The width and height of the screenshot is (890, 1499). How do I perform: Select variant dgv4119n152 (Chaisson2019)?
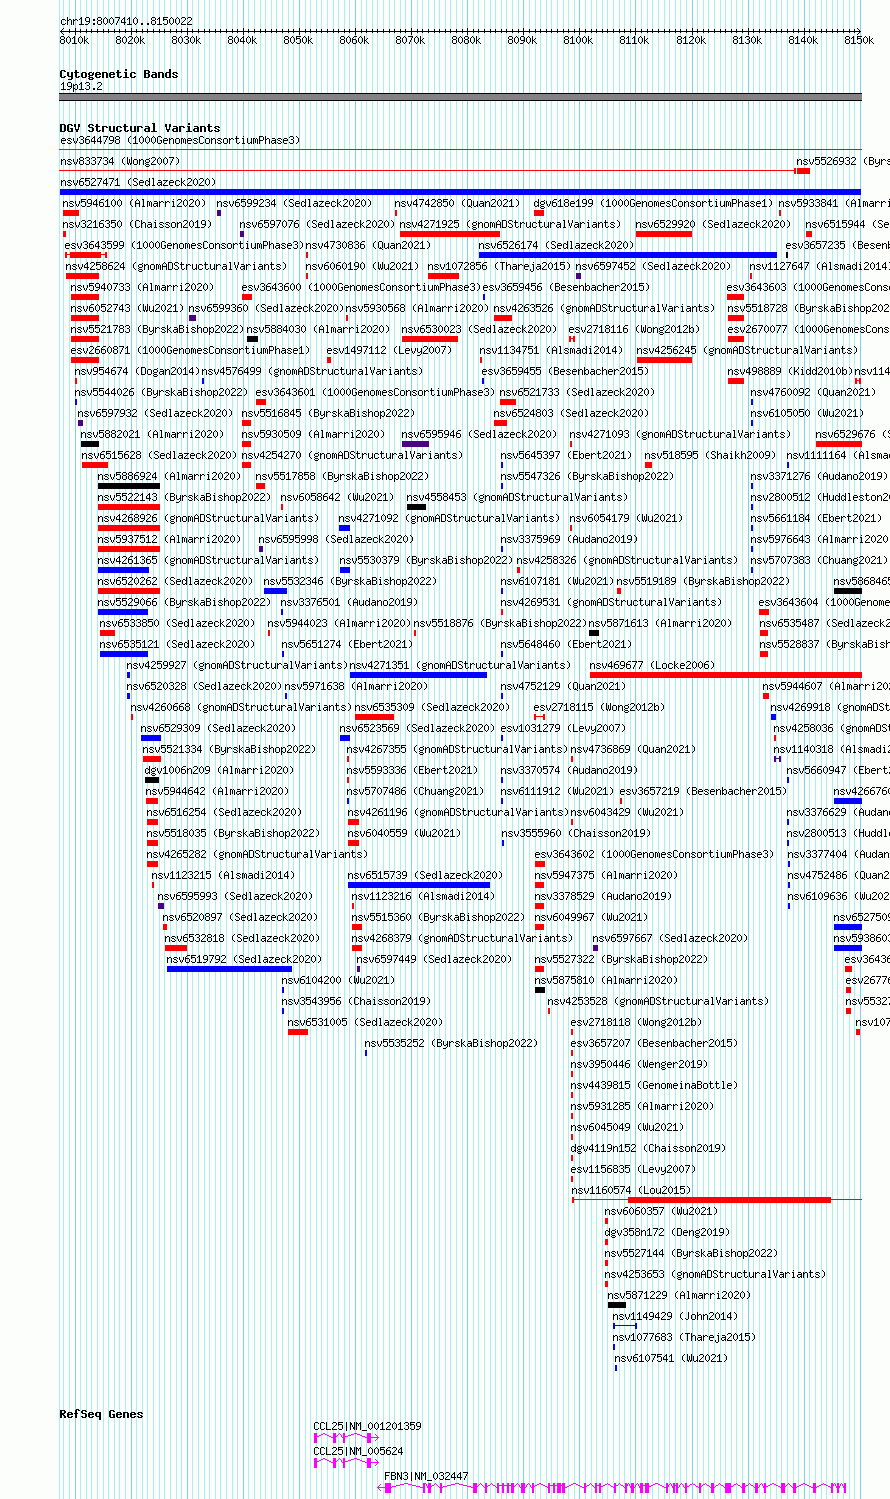(647, 1148)
